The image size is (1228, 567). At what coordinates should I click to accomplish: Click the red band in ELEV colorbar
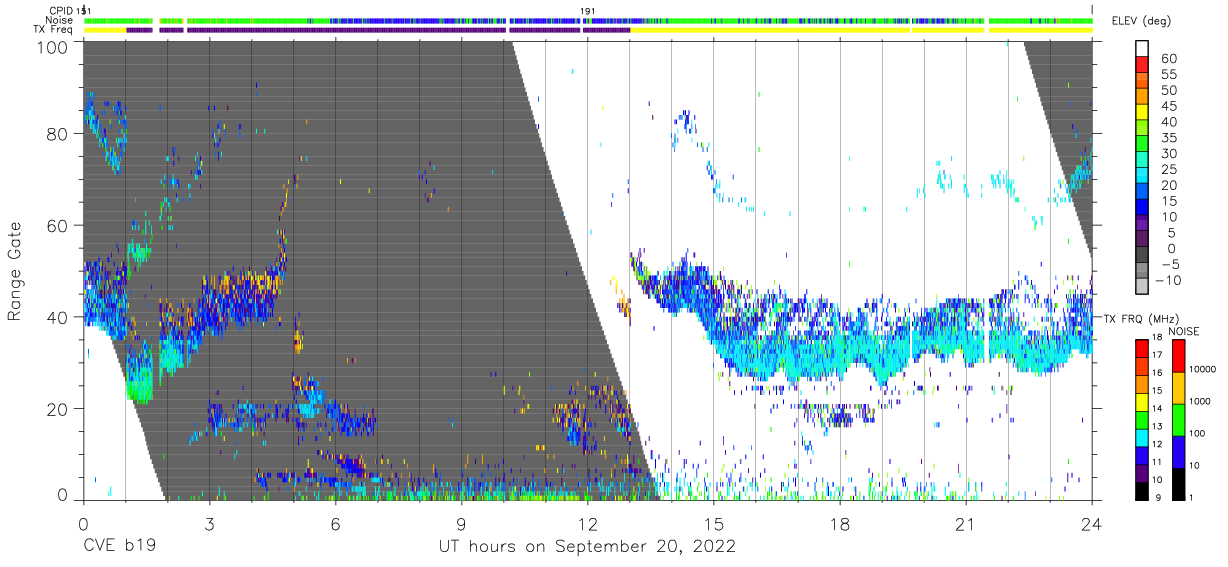point(1144,66)
